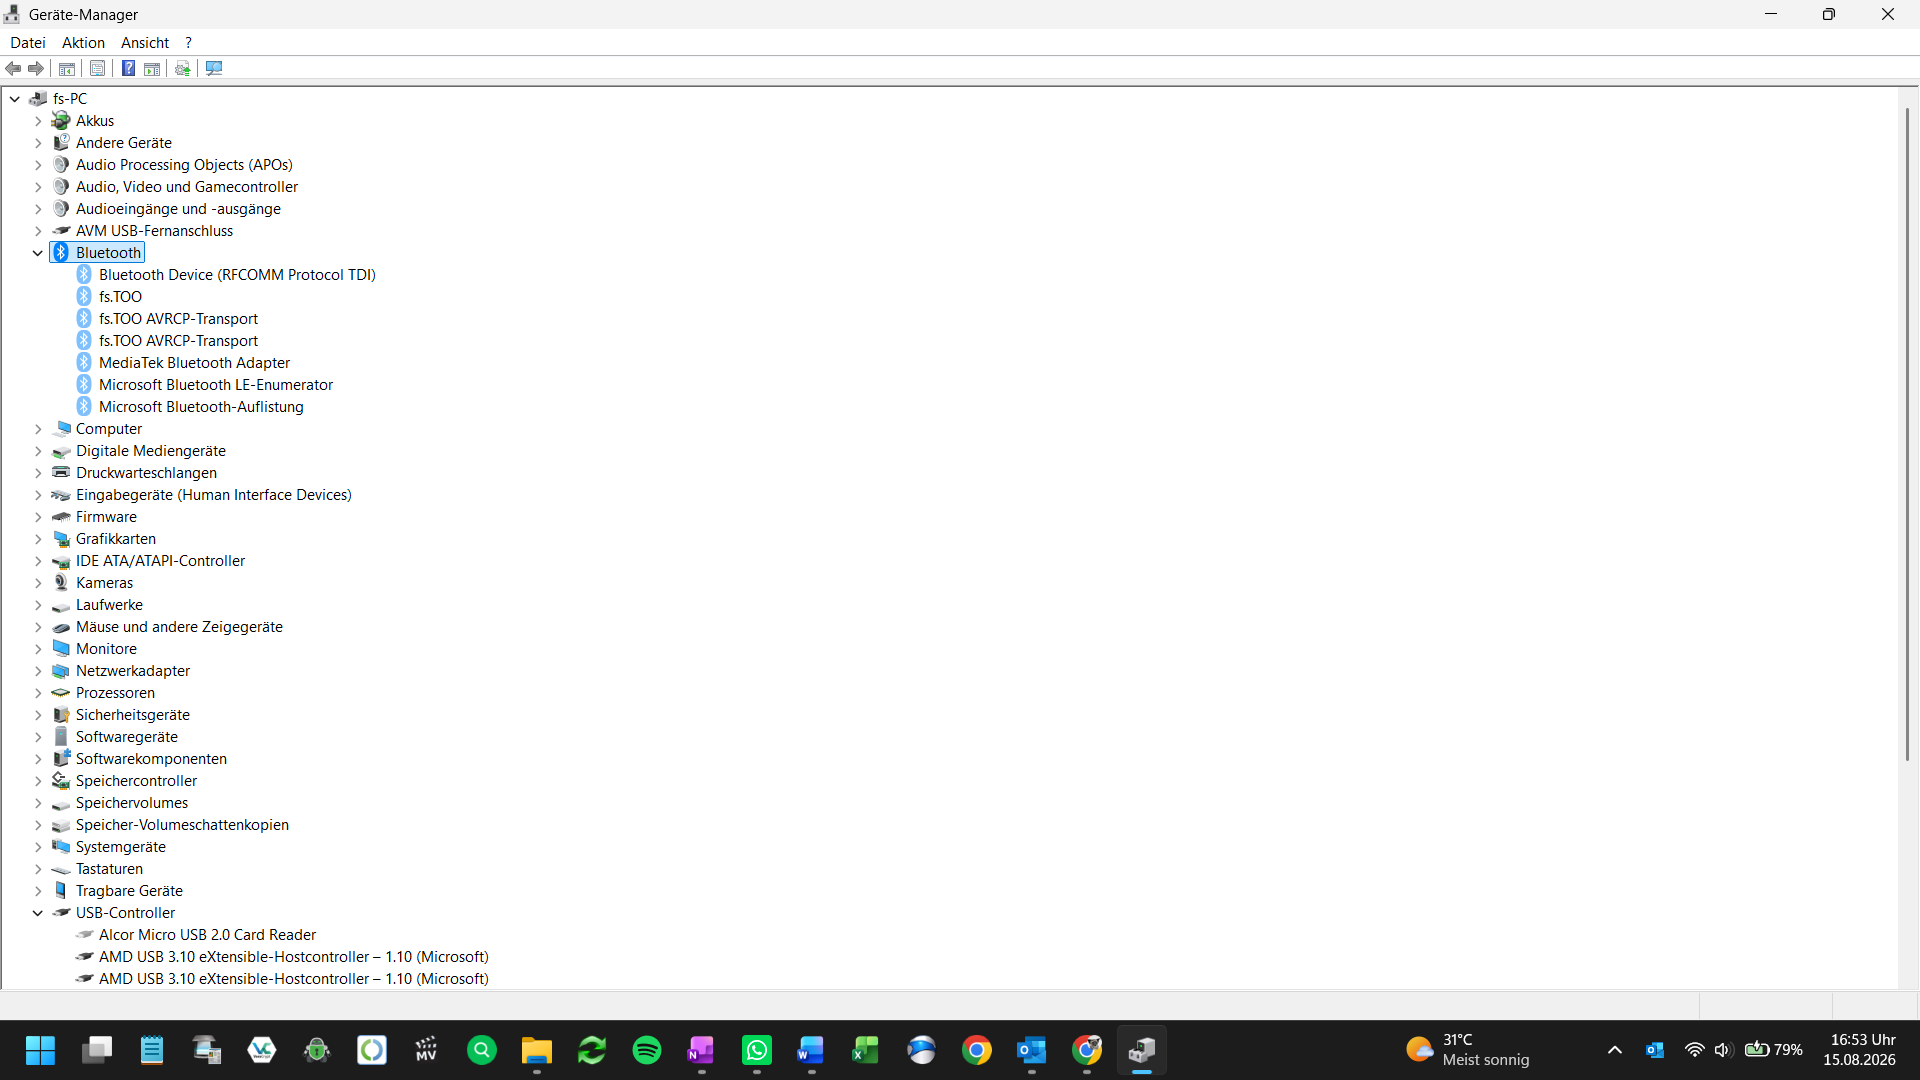Open the Windows Start menu
The height and width of the screenshot is (1080, 1920).
click(40, 1050)
